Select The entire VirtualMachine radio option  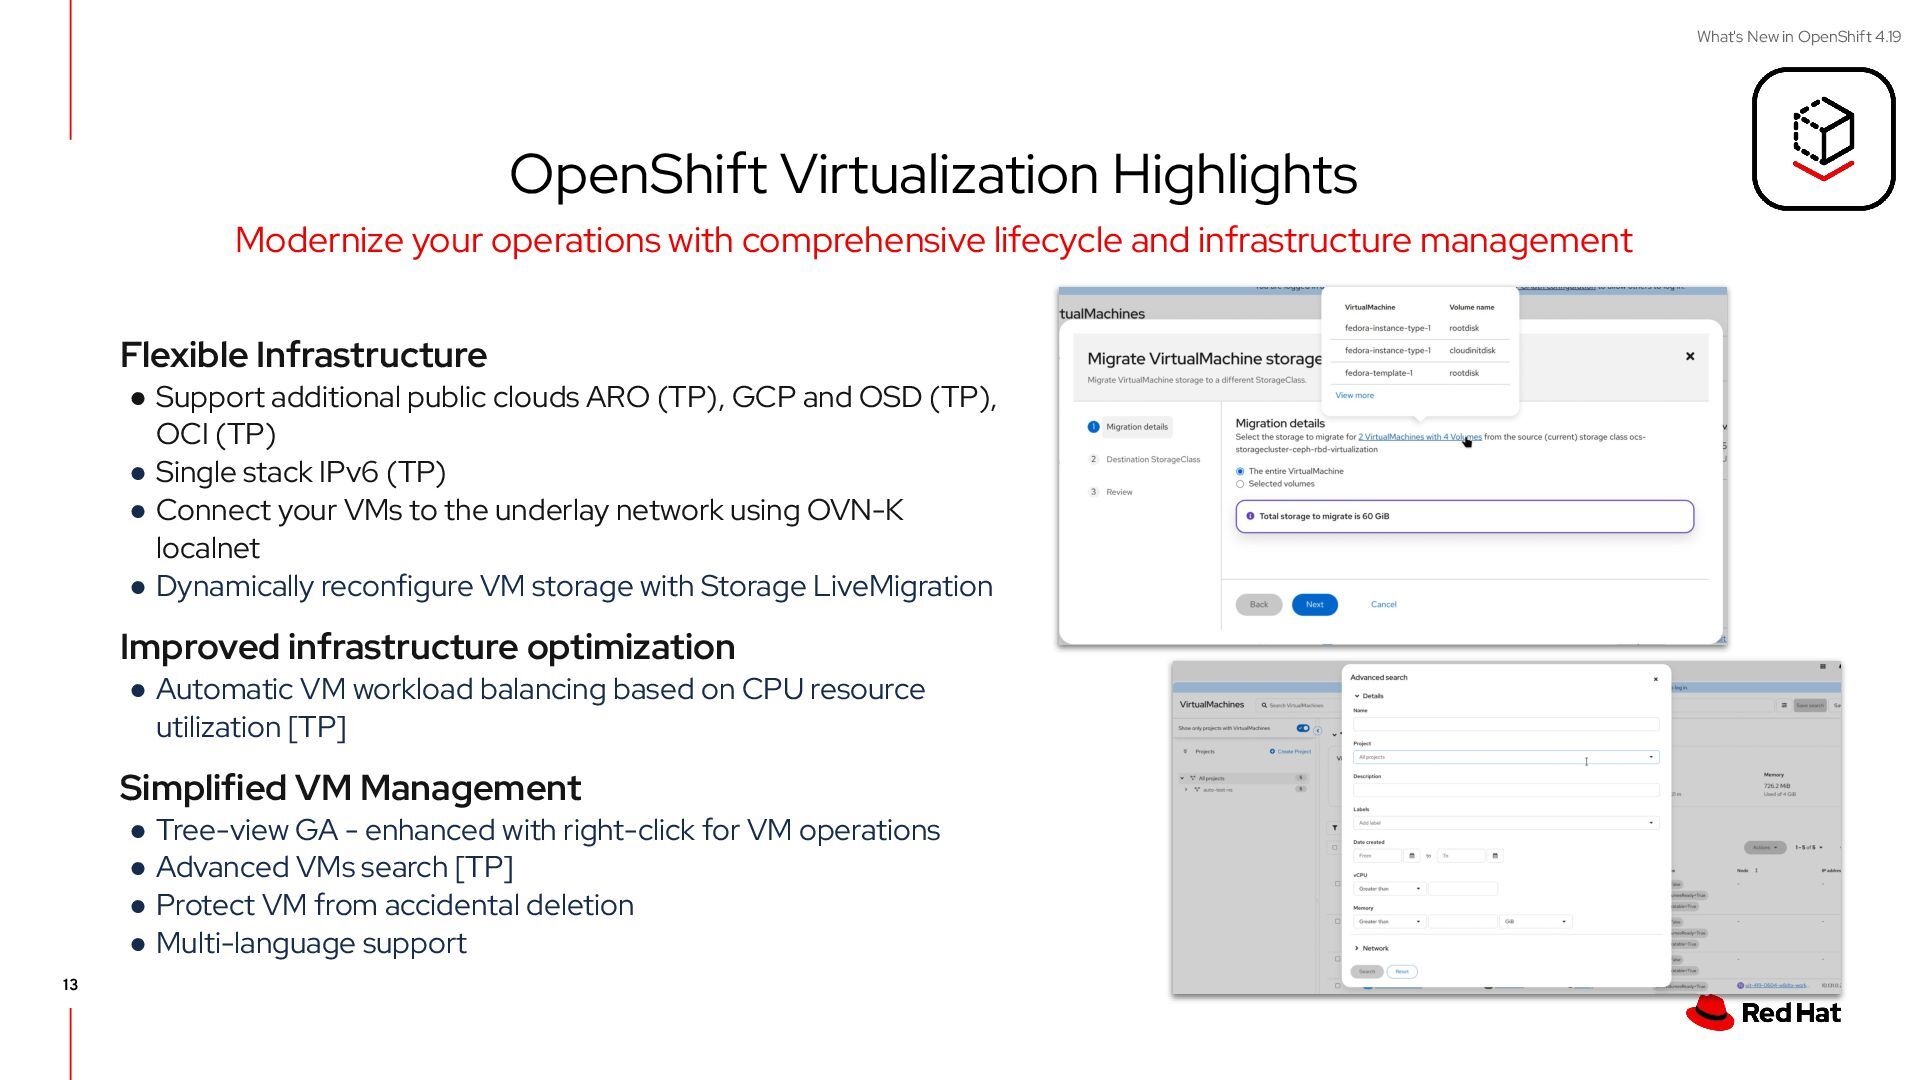(1240, 471)
